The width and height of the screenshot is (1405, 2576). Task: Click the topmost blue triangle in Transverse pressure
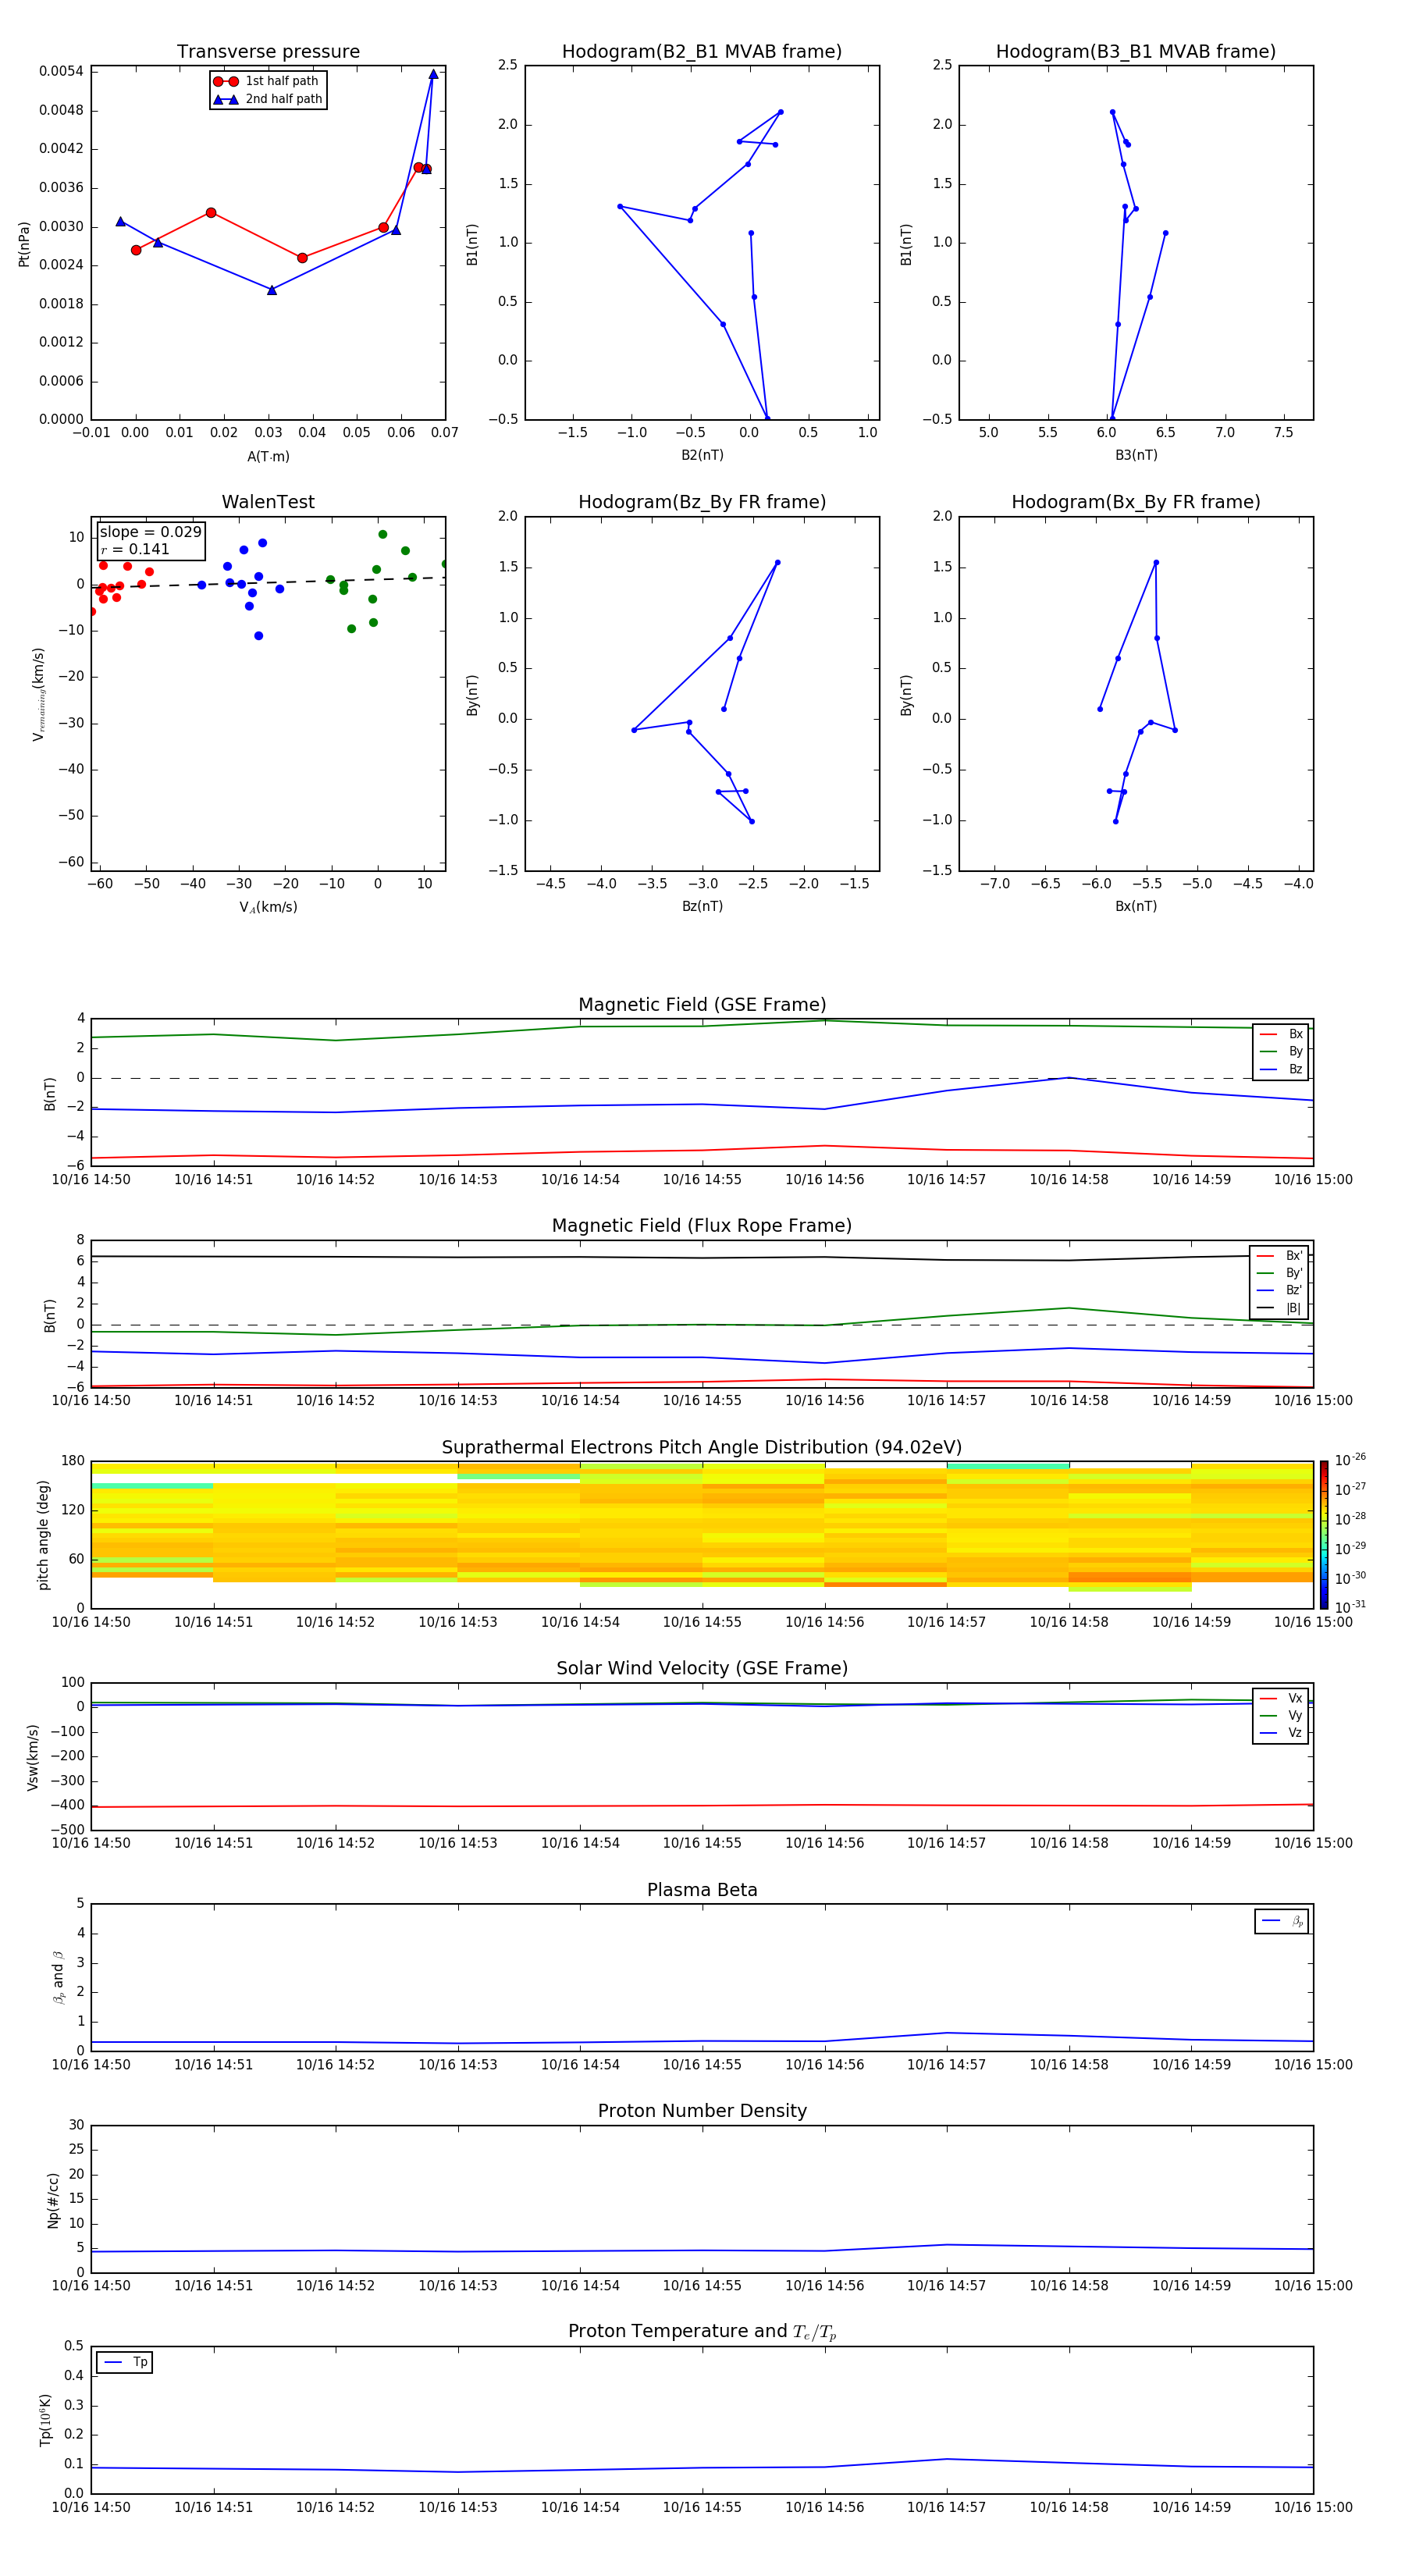(433, 74)
